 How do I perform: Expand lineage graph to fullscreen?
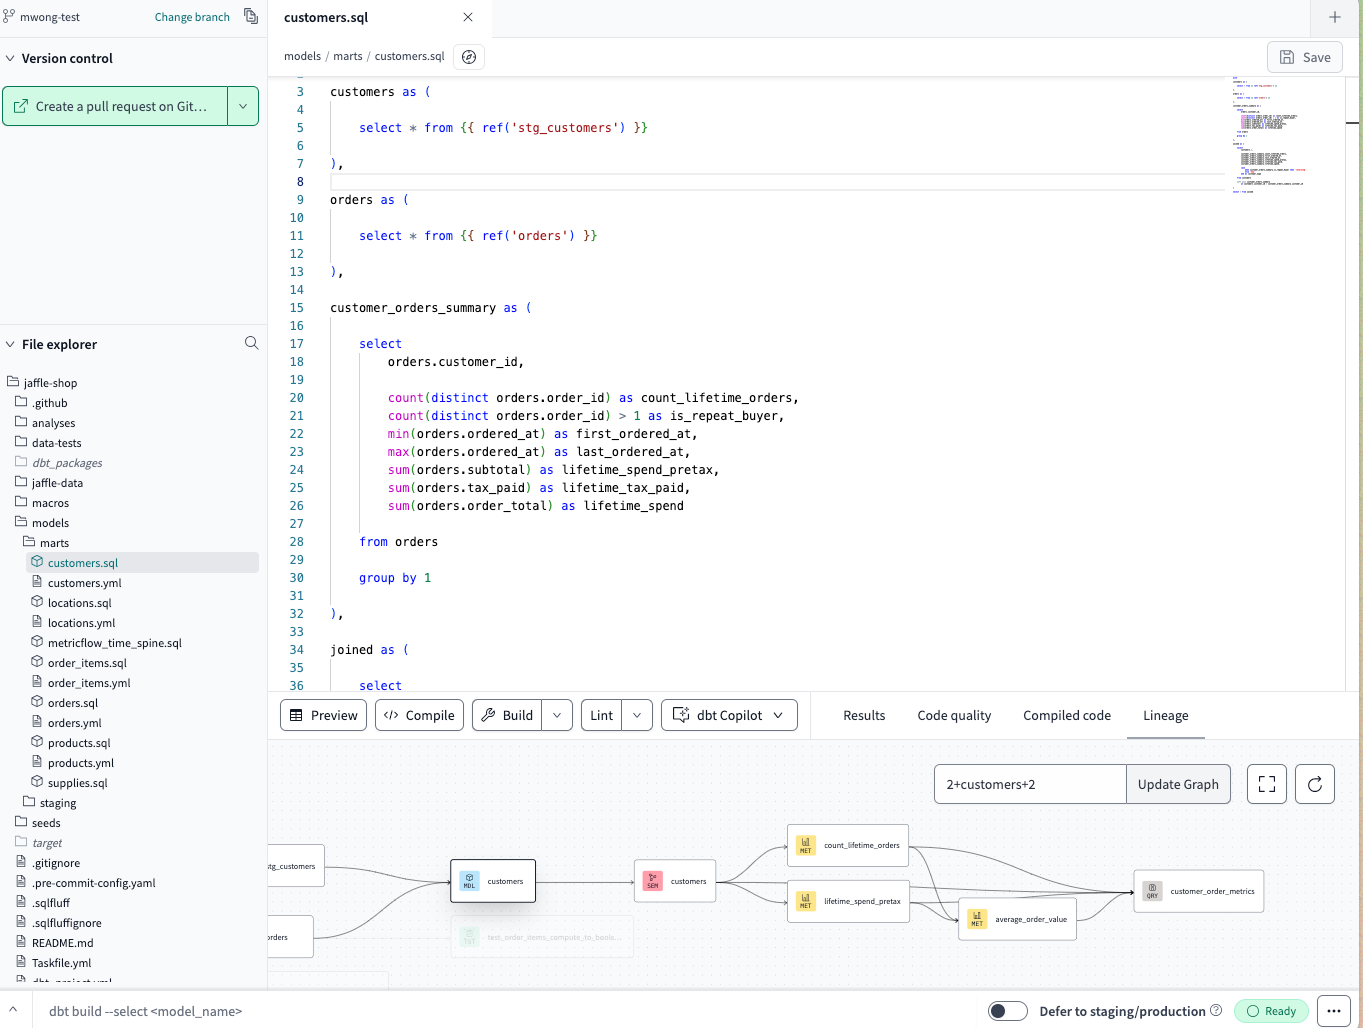click(1266, 784)
